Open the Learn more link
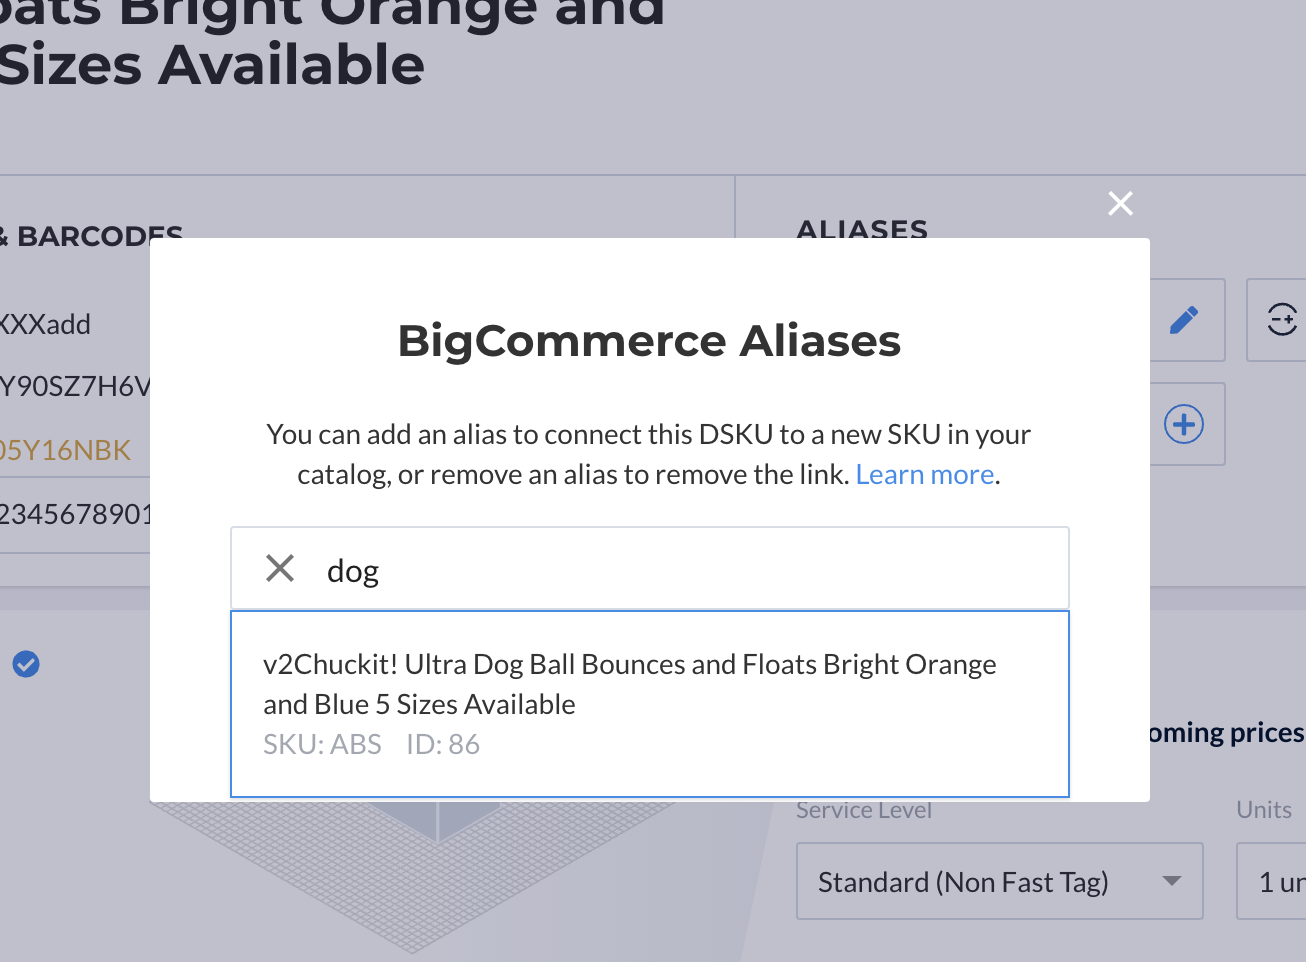The image size is (1306, 962). [925, 474]
